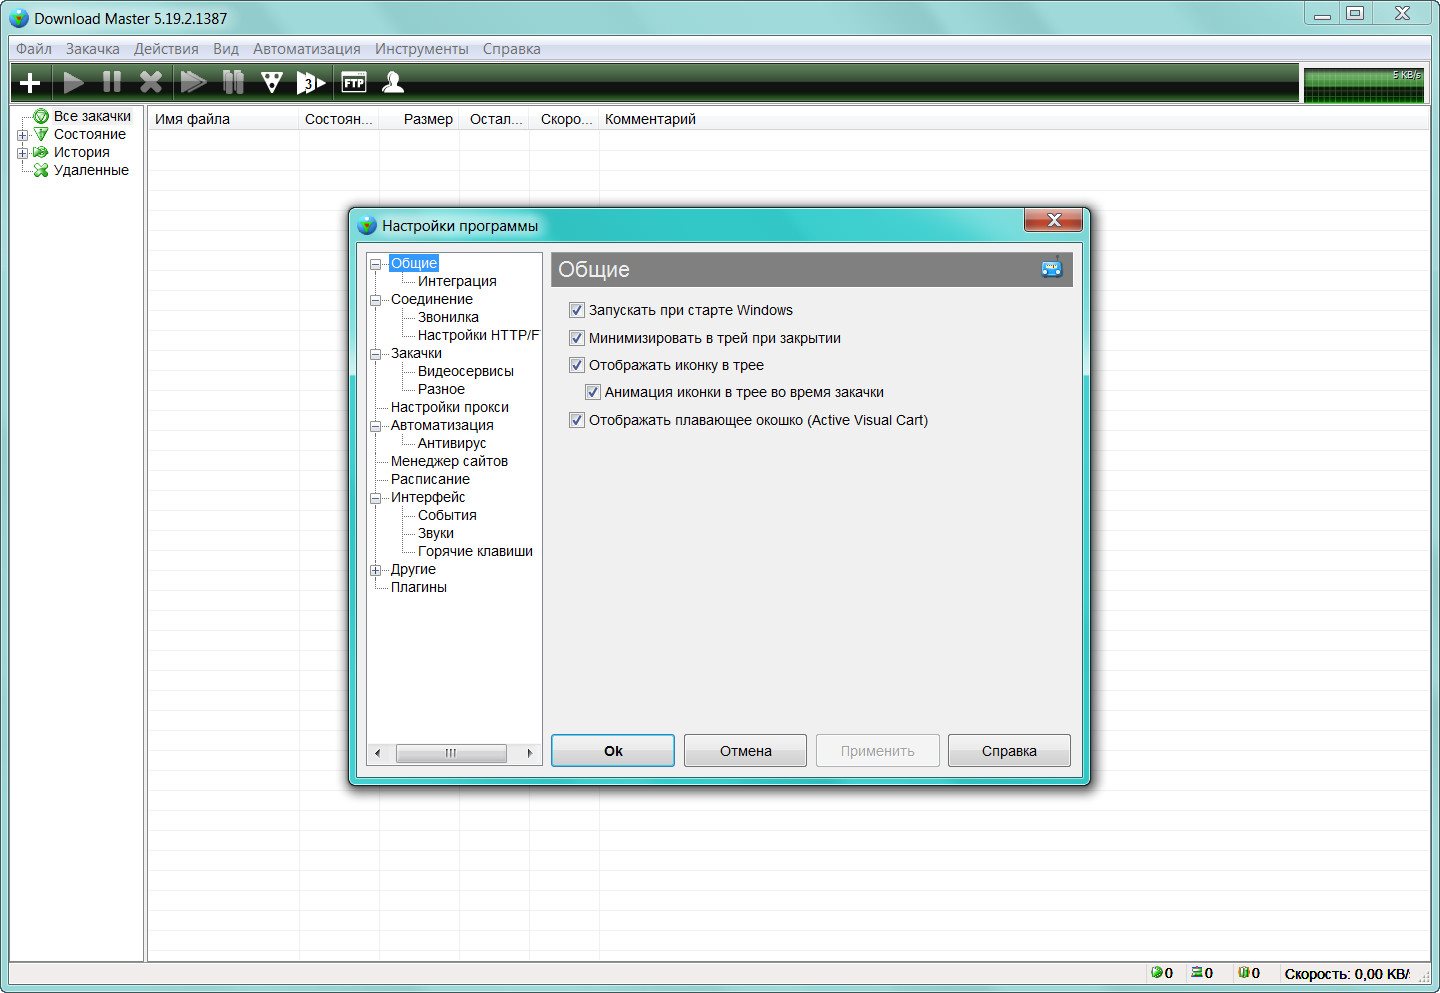
Task: Open the Справка menu
Action: pyautogui.click(x=512, y=48)
